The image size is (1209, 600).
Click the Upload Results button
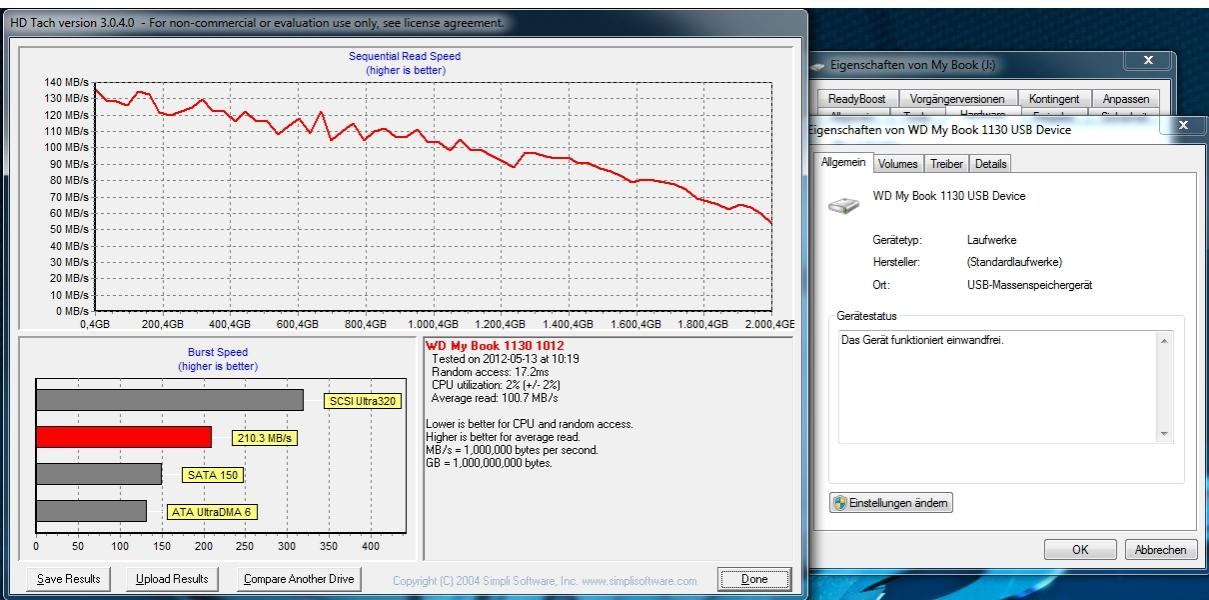tap(172, 579)
